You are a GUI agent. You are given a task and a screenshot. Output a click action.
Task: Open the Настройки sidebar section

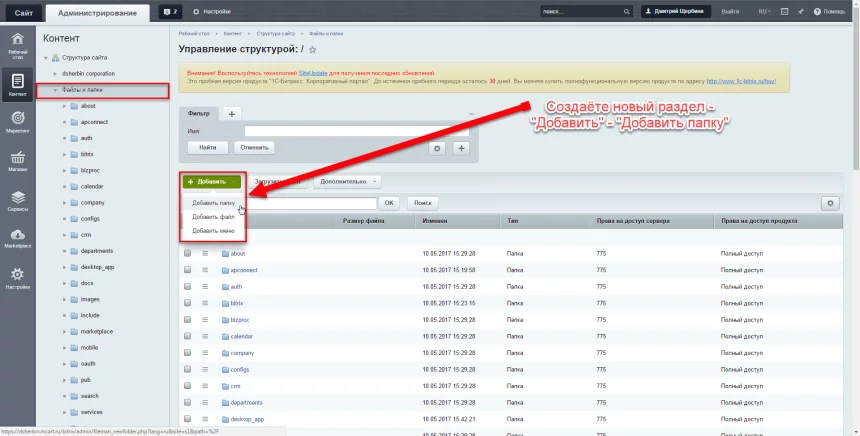(17, 277)
